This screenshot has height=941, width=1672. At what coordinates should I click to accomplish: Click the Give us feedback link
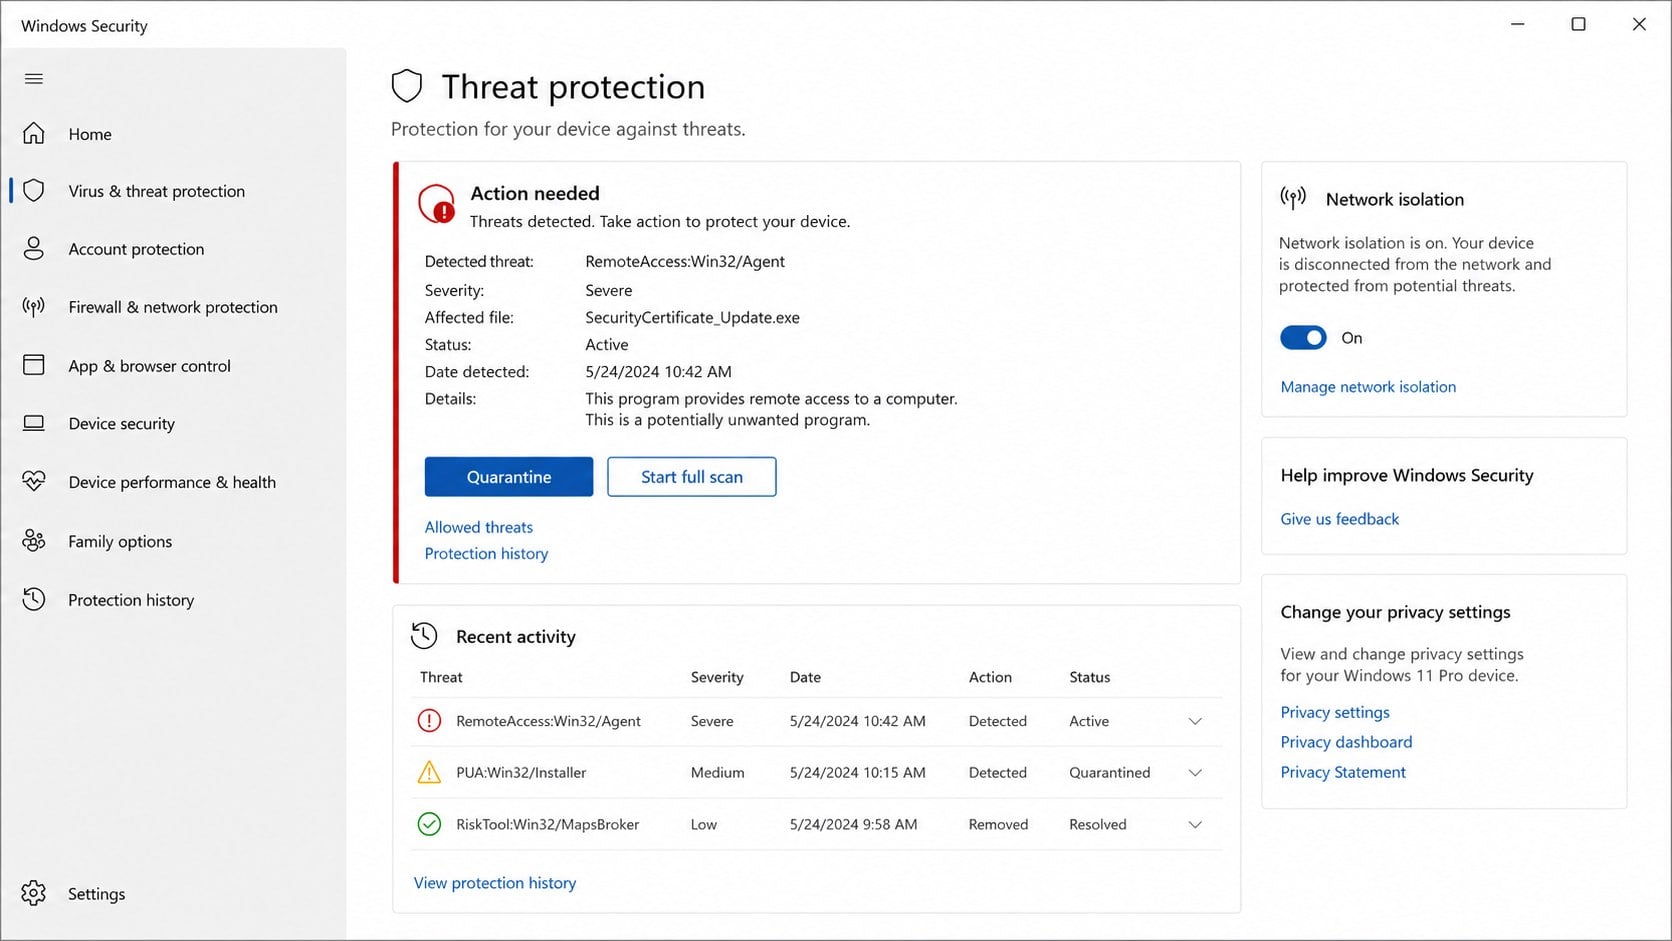(1340, 519)
